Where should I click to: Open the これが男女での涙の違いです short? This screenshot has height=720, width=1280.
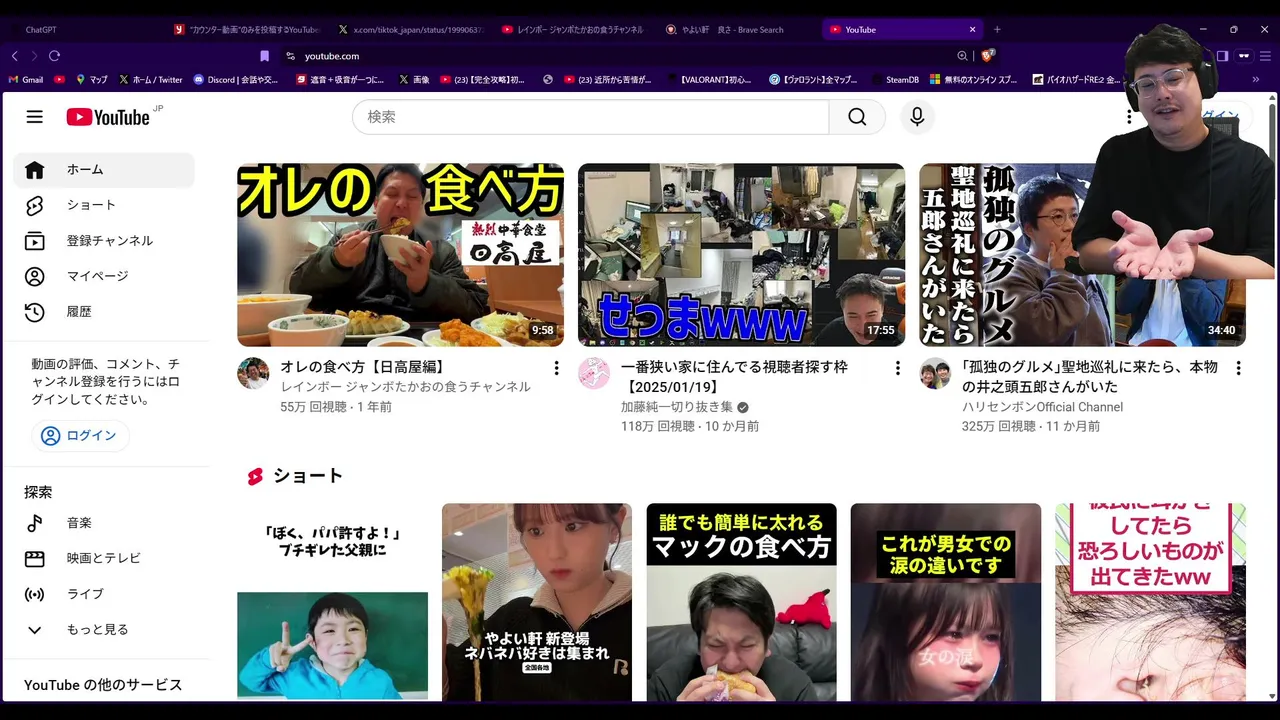pyautogui.click(x=946, y=602)
